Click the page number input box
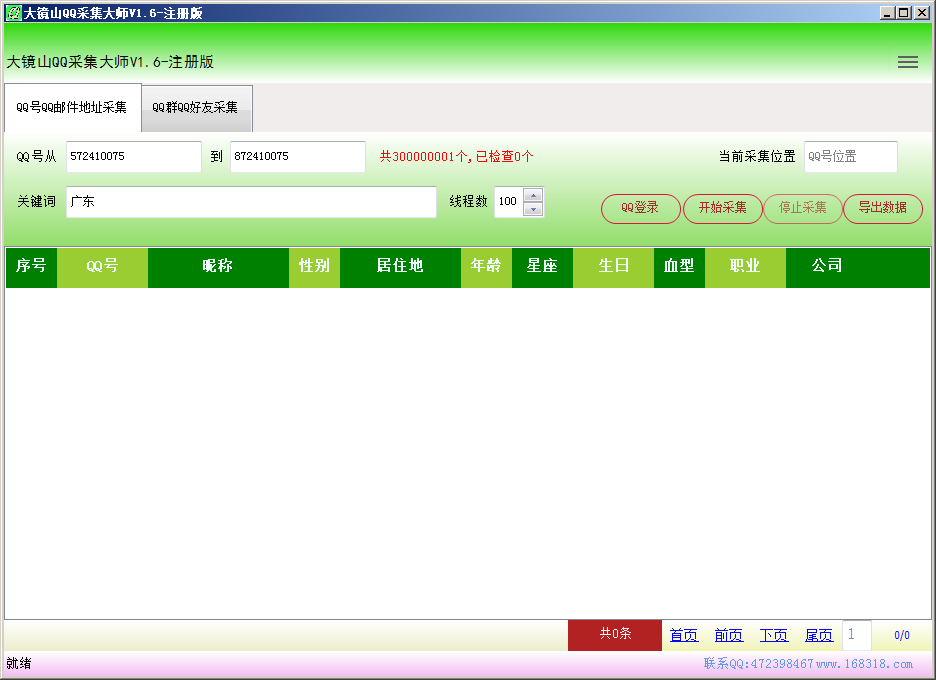This screenshot has height=680, width=936. [856, 635]
